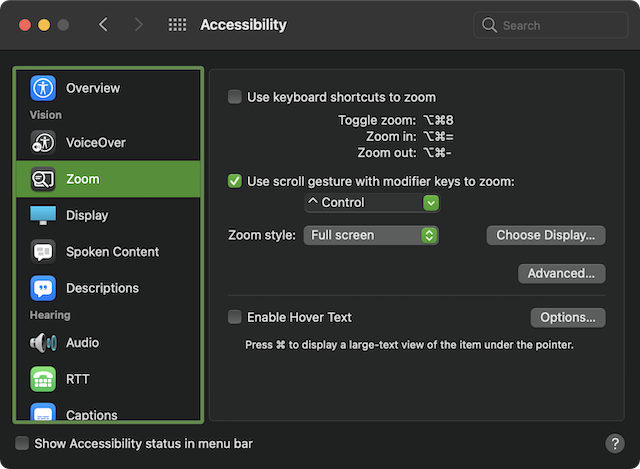Viewport: 640px width, 469px height.
Task: Open the Control modifier key dropdown
Action: coord(372,203)
